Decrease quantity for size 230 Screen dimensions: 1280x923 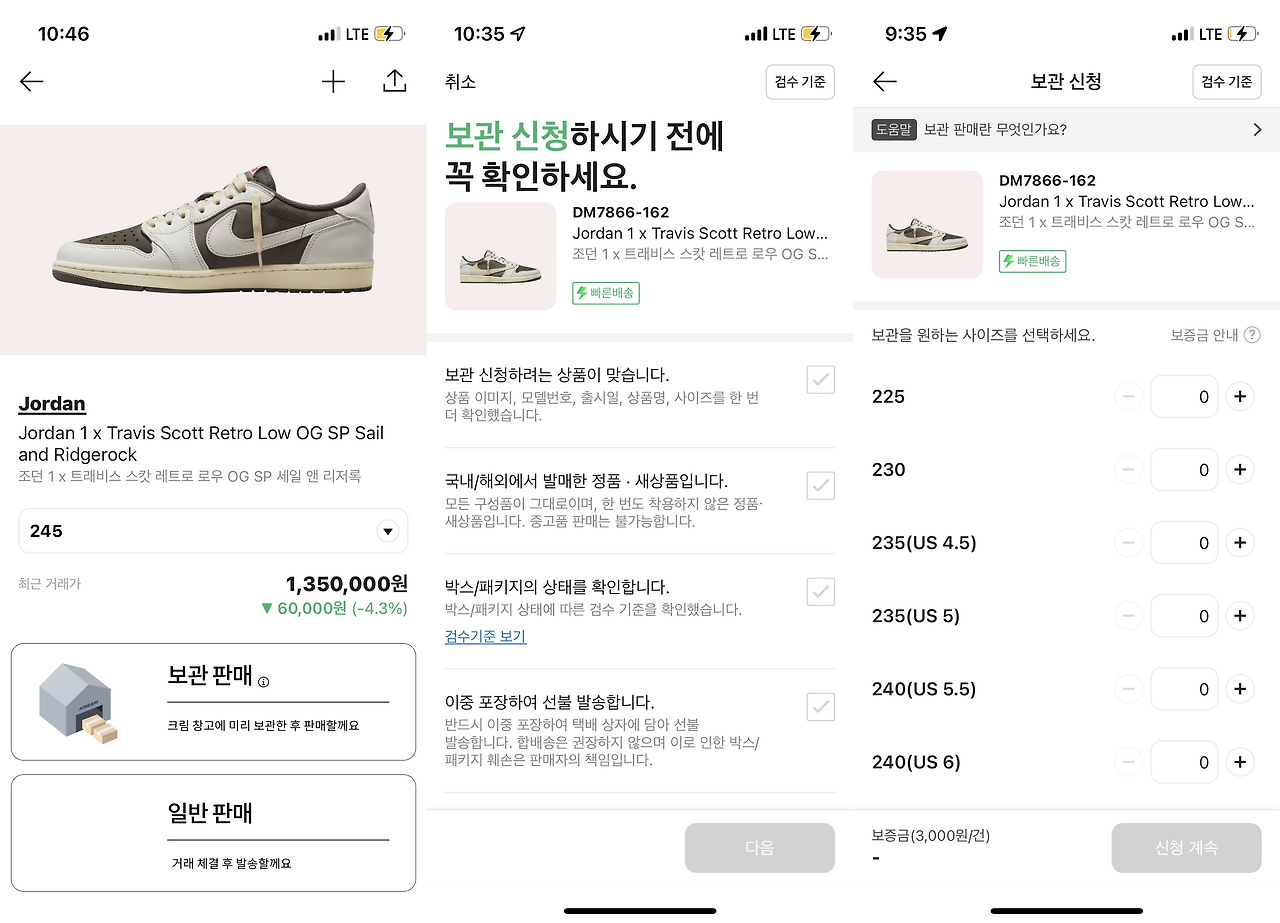[x=1128, y=470]
